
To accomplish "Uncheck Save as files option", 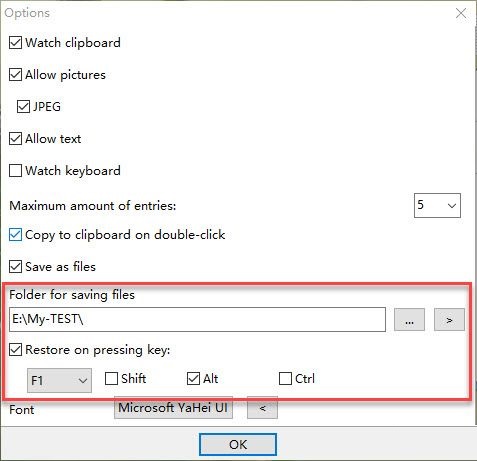I will 15,267.
